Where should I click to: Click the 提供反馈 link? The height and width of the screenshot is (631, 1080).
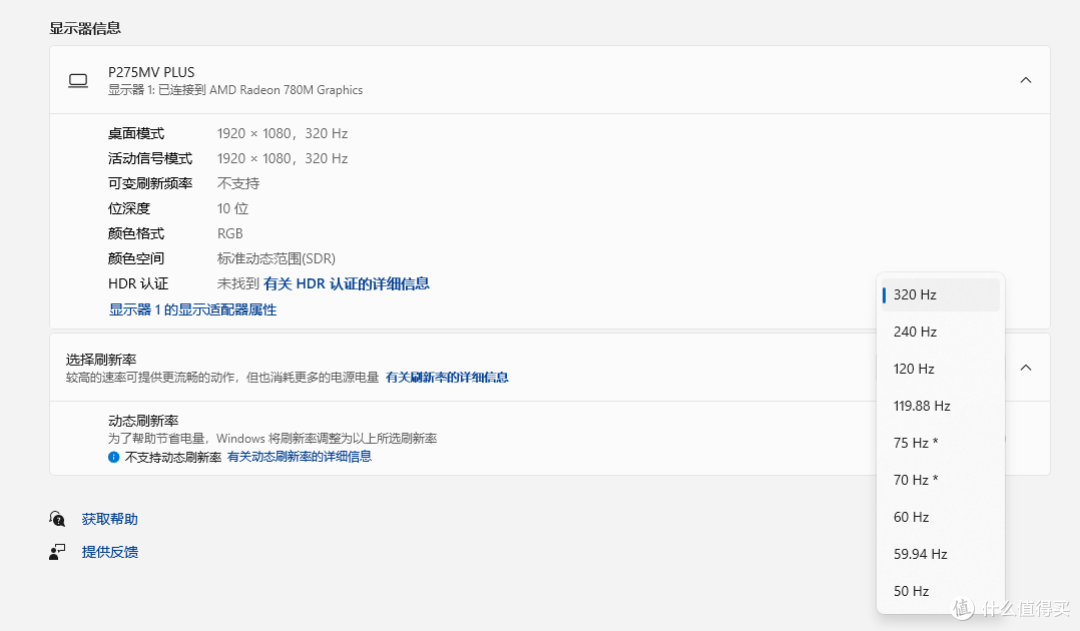pyautogui.click(x=110, y=552)
